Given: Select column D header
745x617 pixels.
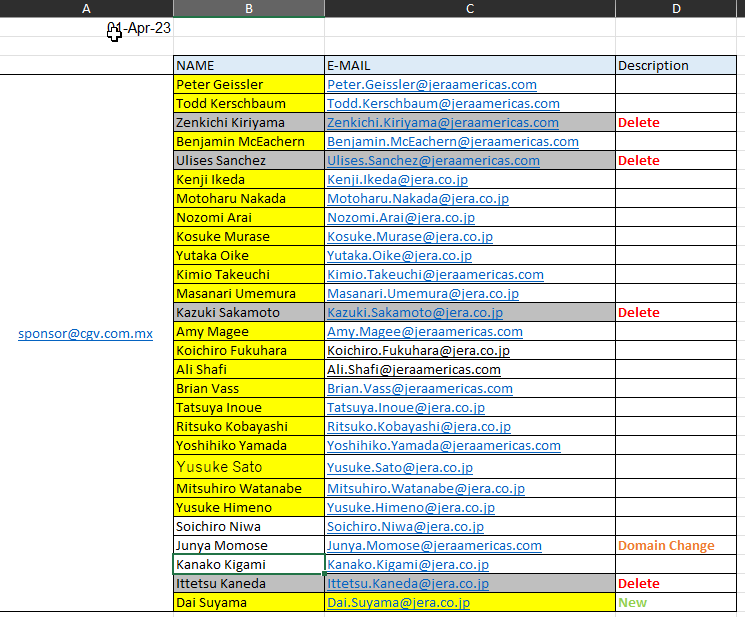Looking at the screenshot, I should (677, 9).
